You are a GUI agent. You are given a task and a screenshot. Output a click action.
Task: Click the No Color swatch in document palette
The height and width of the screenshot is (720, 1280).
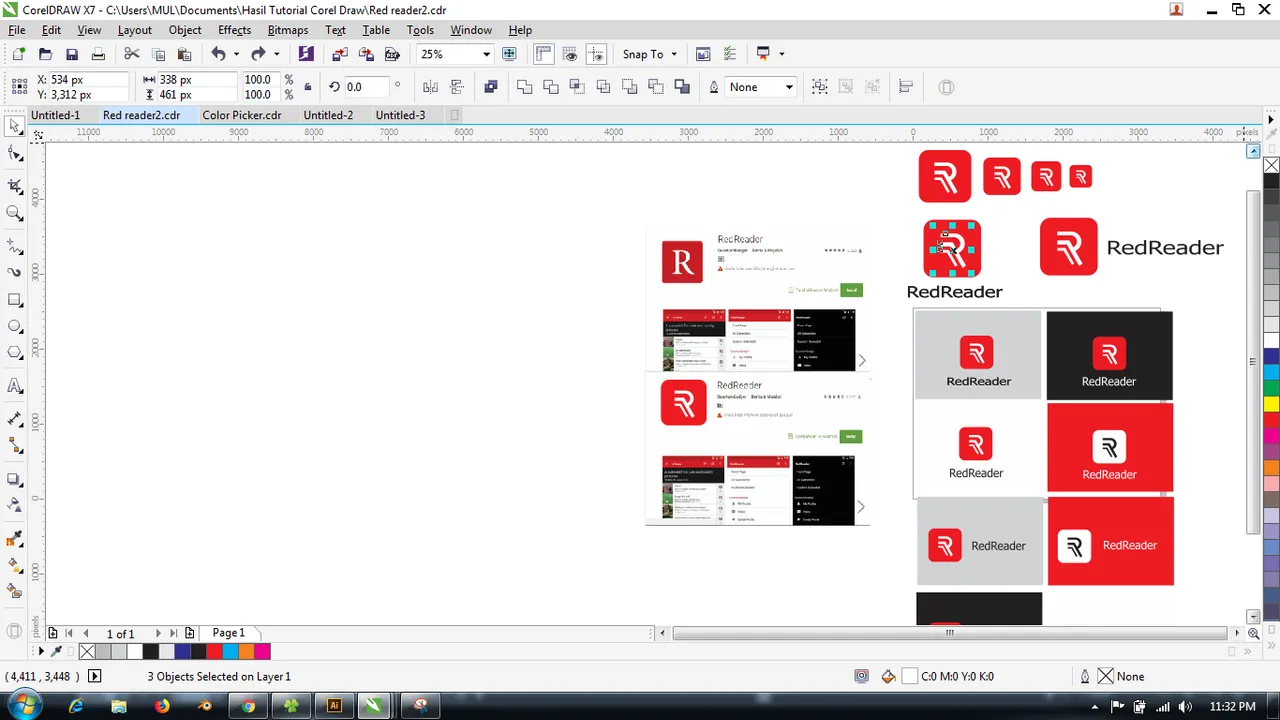pyautogui.click(x=87, y=652)
